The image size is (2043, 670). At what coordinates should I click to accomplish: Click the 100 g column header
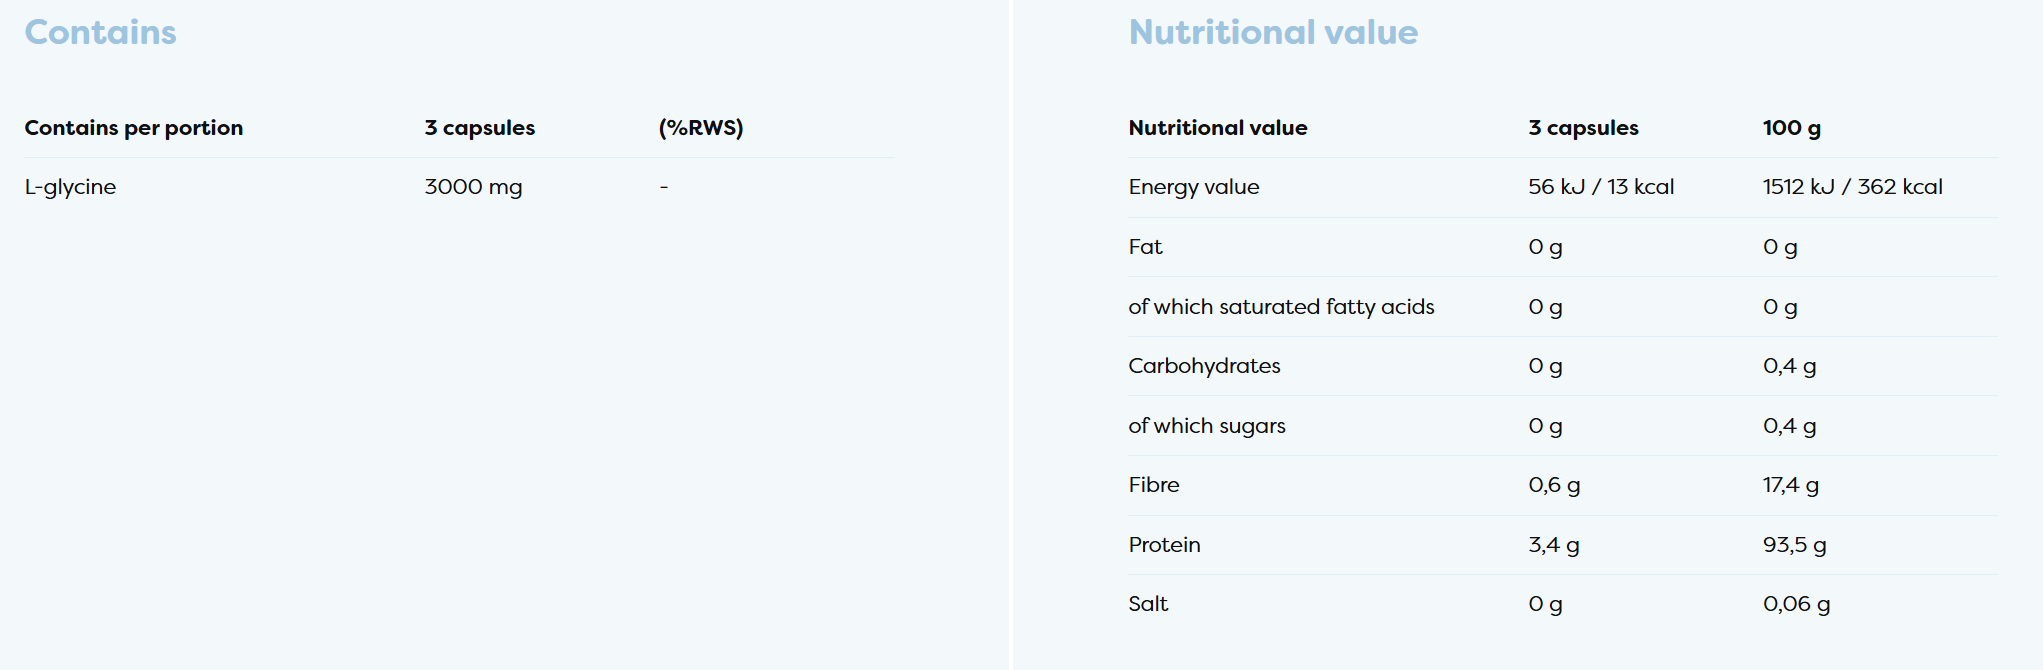(x=1791, y=128)
